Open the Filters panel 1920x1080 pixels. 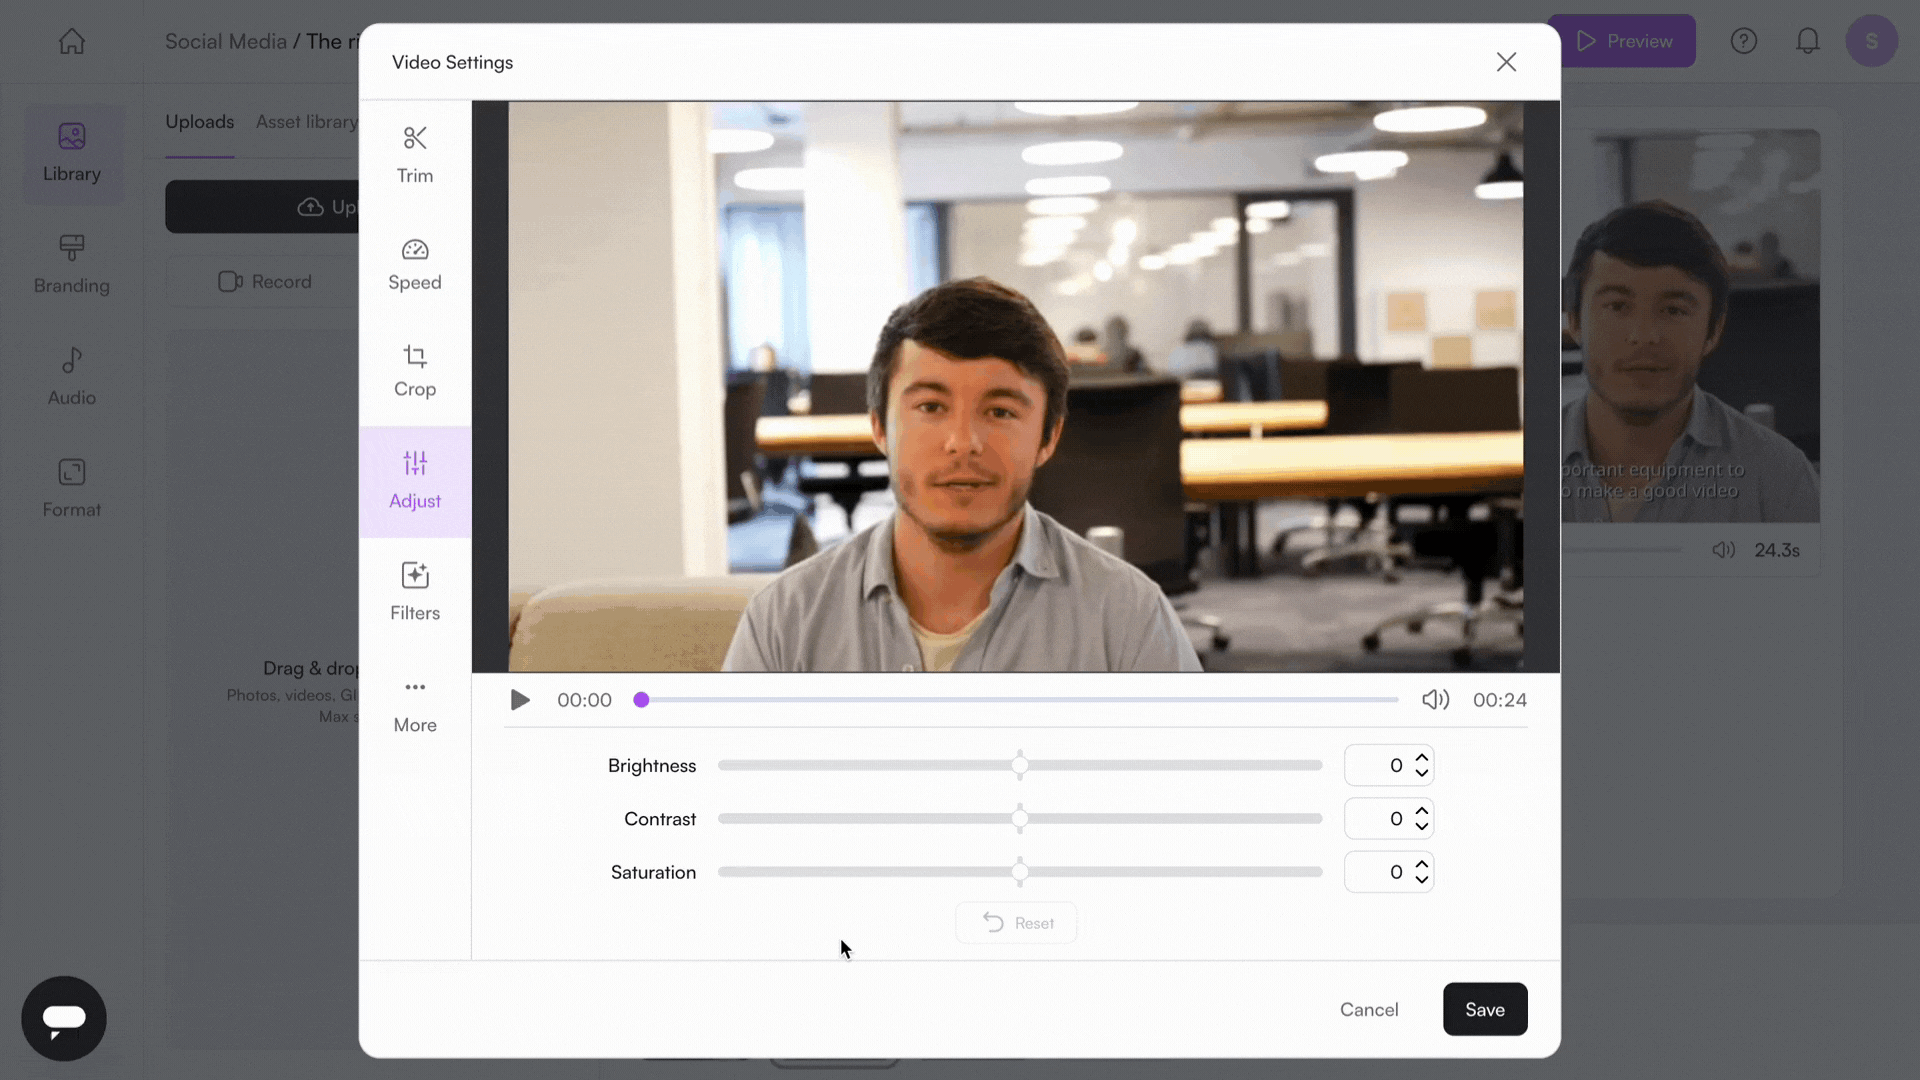click(415, 592)
